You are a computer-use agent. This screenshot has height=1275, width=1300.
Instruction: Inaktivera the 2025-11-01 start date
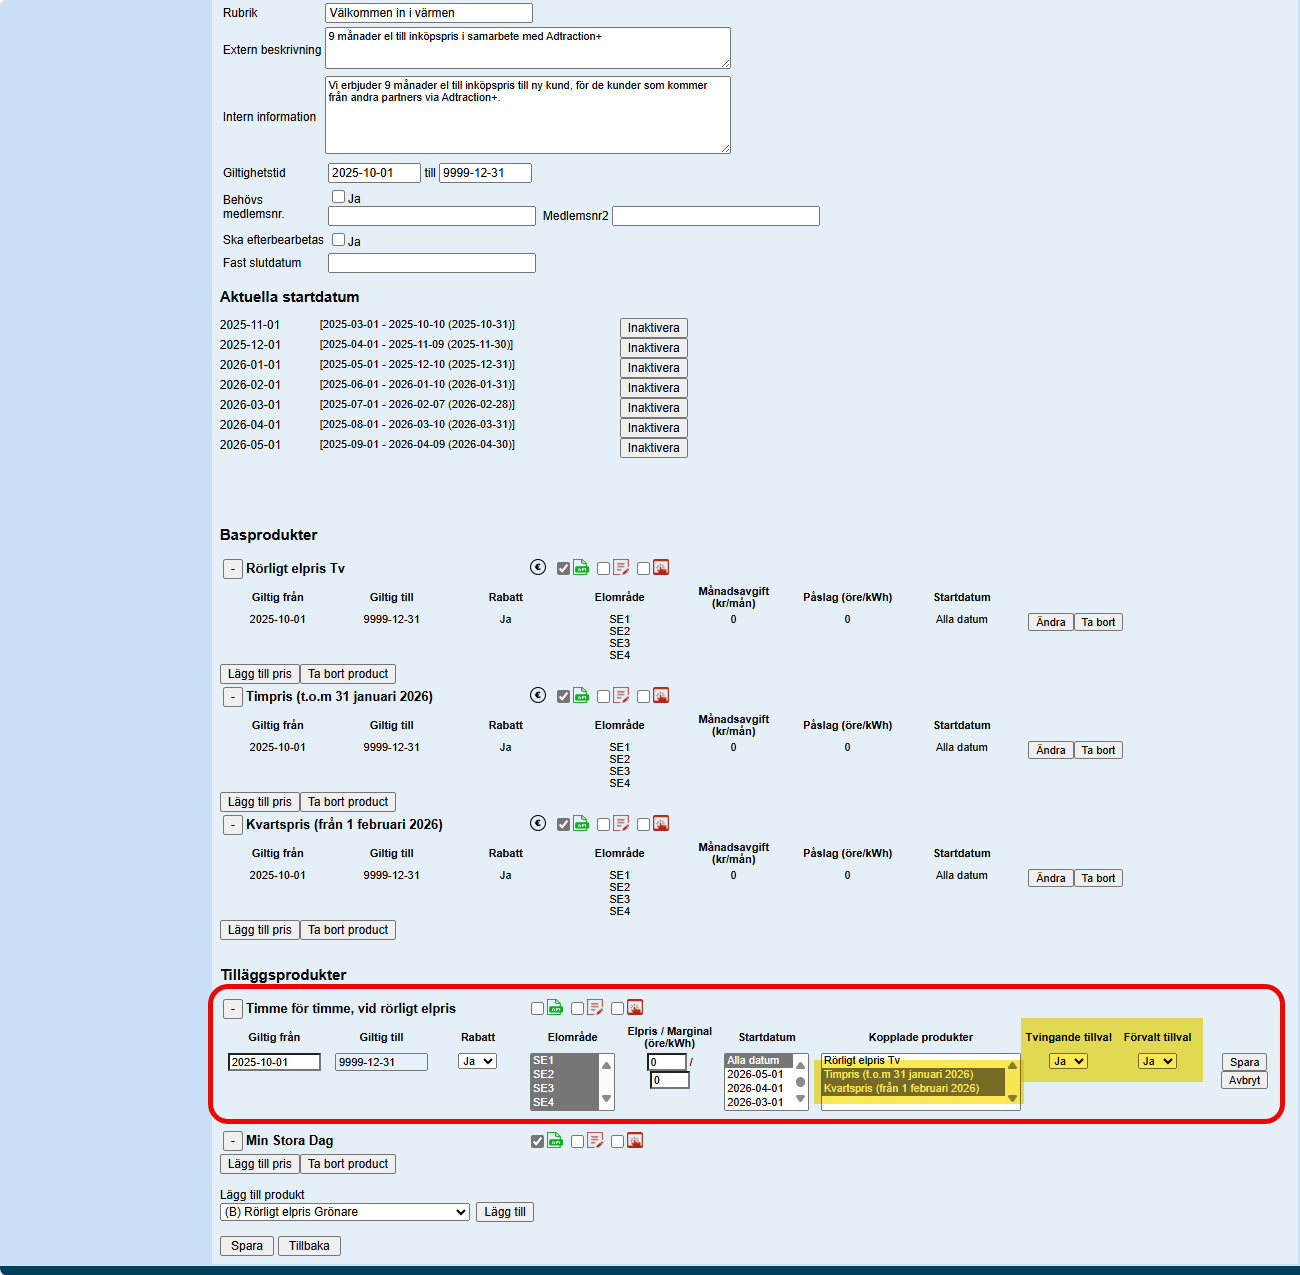pos(653,328)
